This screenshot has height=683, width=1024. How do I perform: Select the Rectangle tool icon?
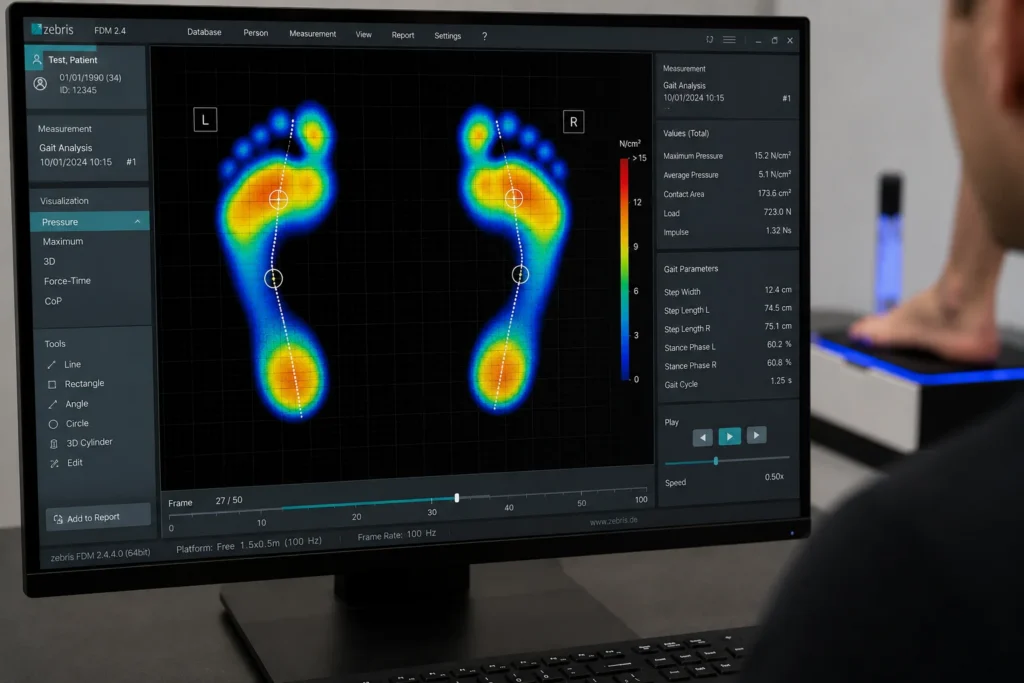coord(52,385)
